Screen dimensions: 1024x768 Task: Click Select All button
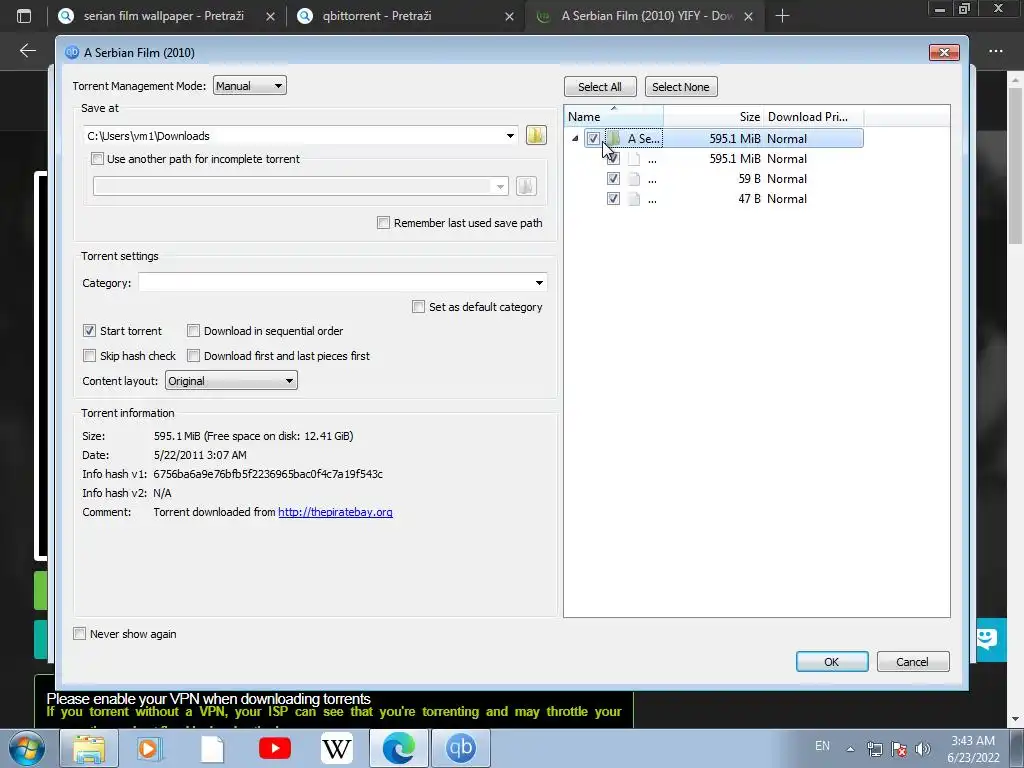pos(600,87)
